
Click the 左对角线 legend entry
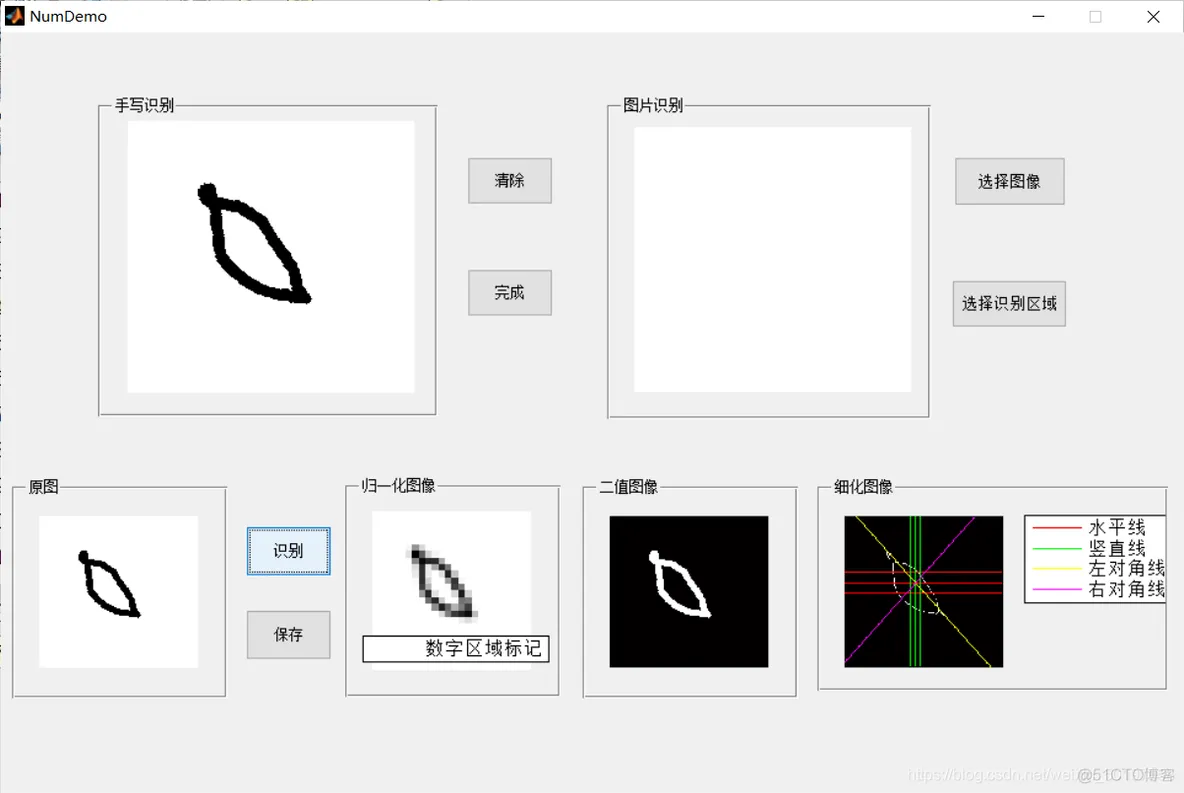pyautogui.click(x=1098, y=568)
